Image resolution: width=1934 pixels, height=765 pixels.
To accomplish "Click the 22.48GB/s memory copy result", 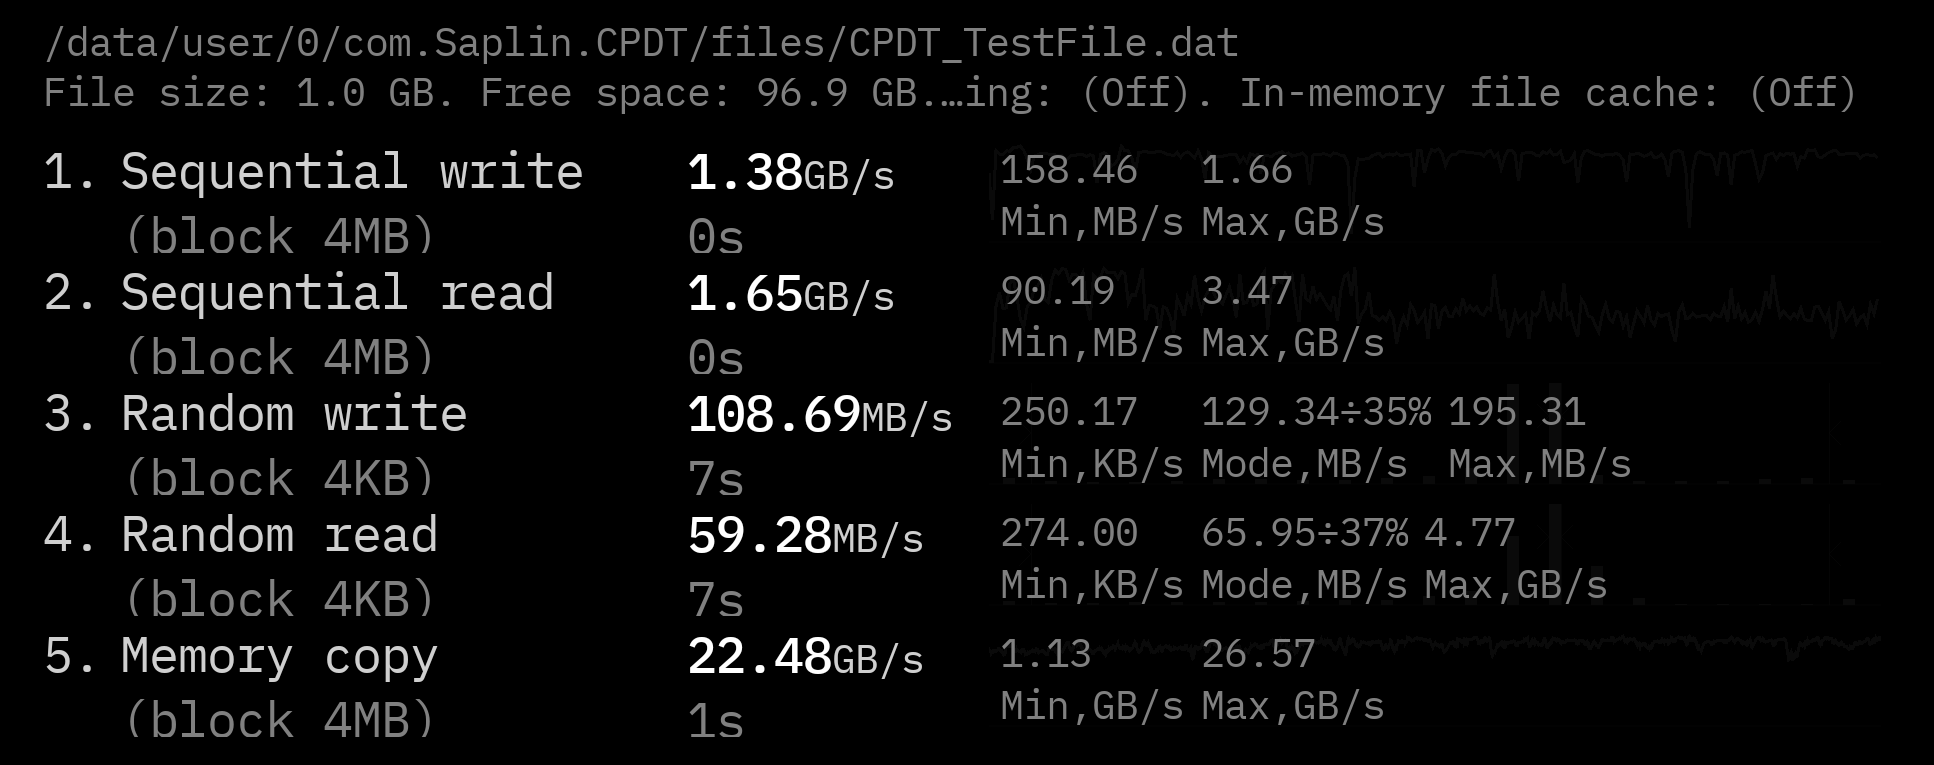I will (x=805, y=657).
